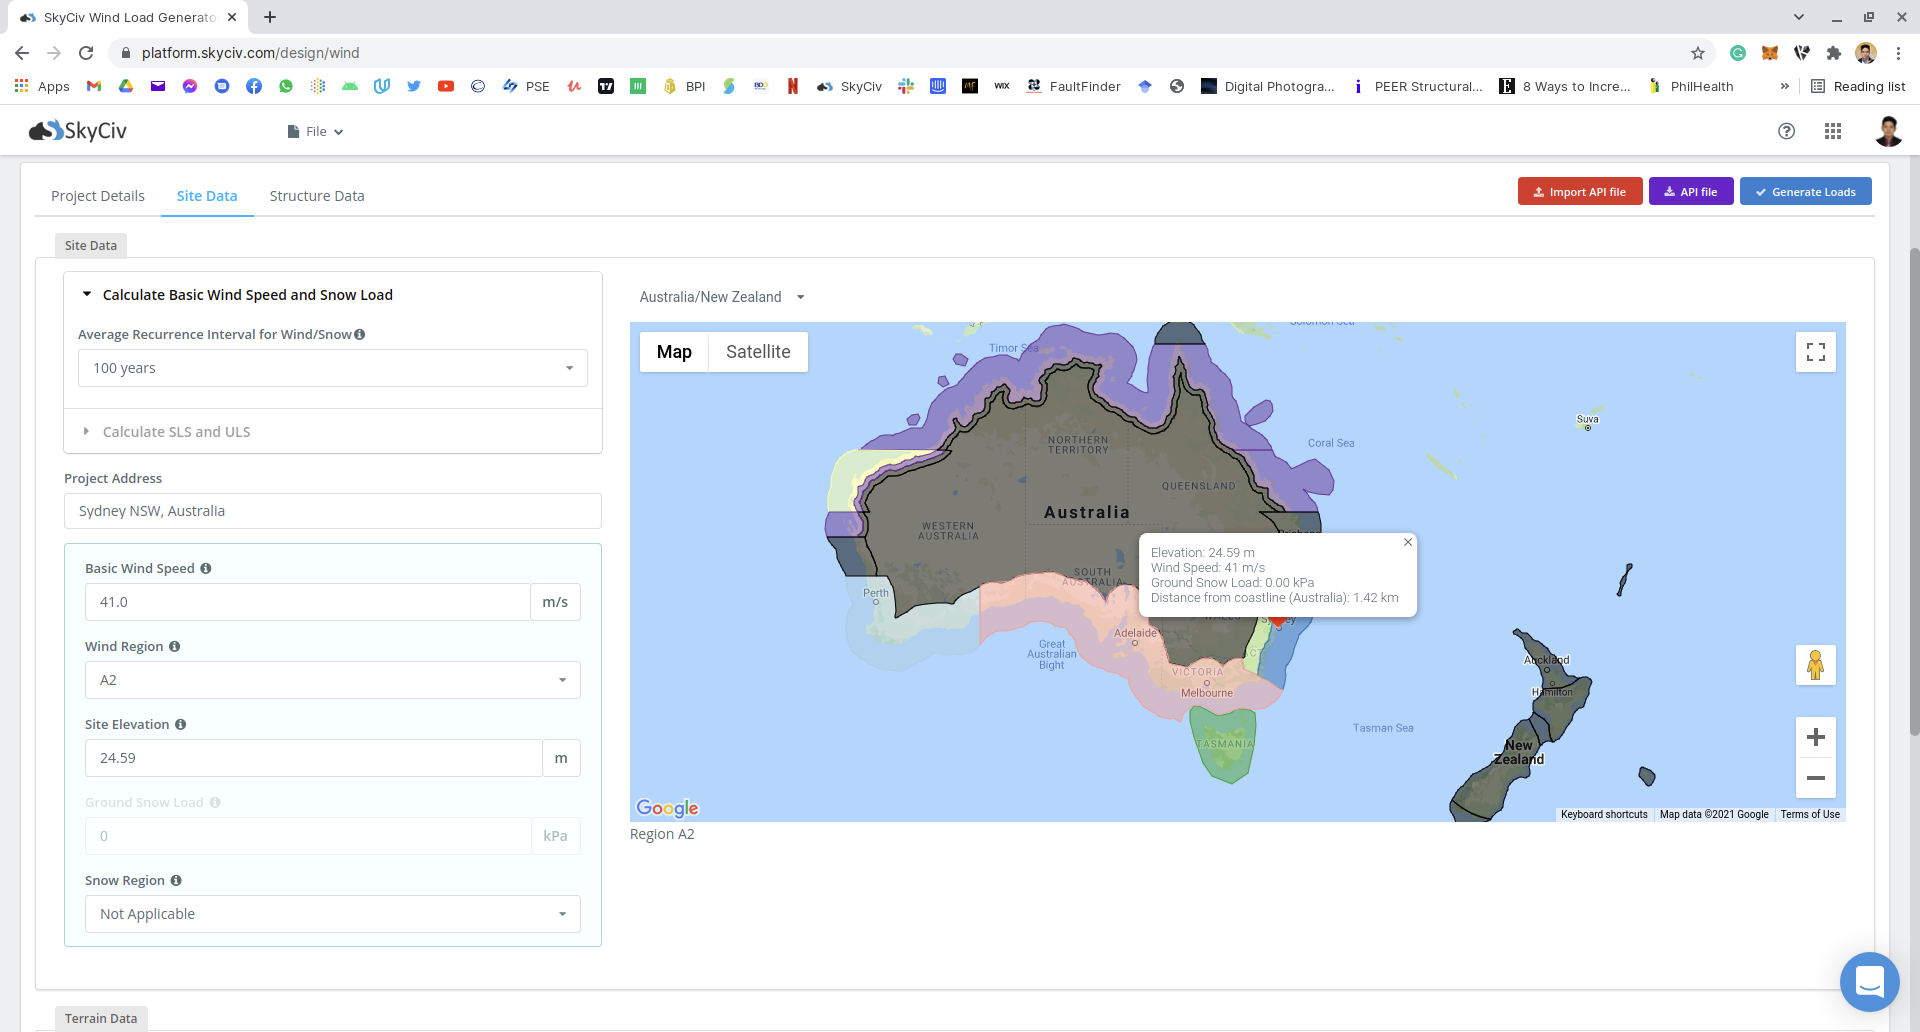Click the Import API file button

coord(1579,192)
